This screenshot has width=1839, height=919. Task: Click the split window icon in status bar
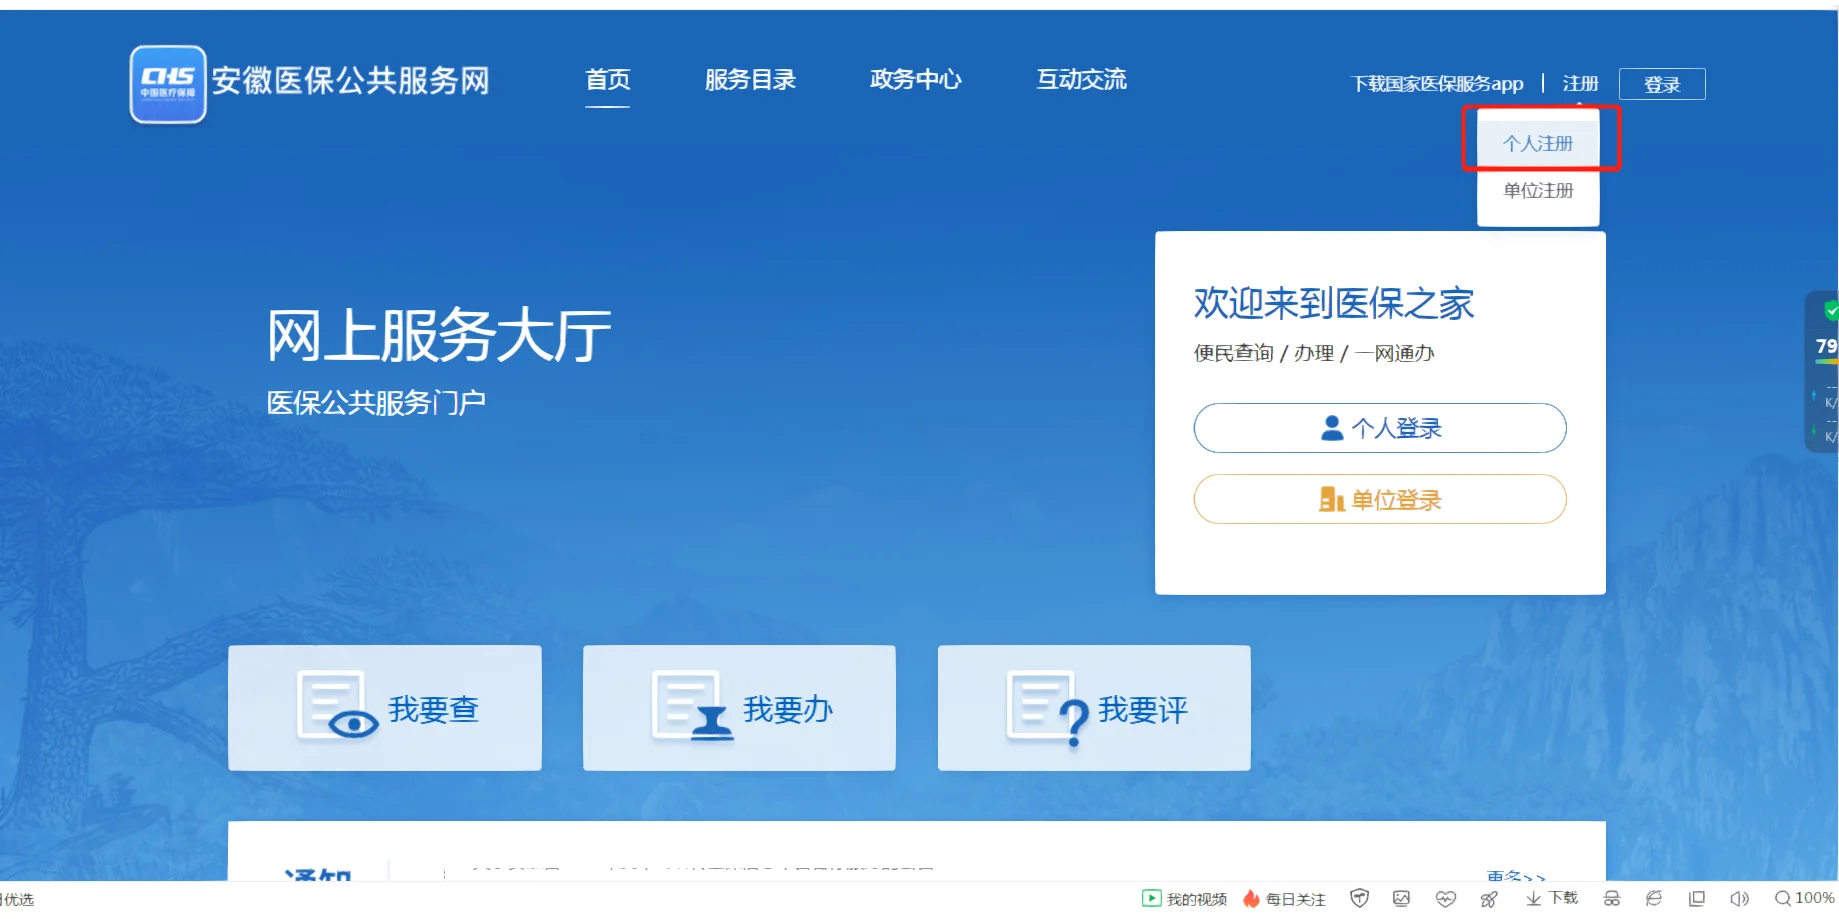tap(1697, 898)
